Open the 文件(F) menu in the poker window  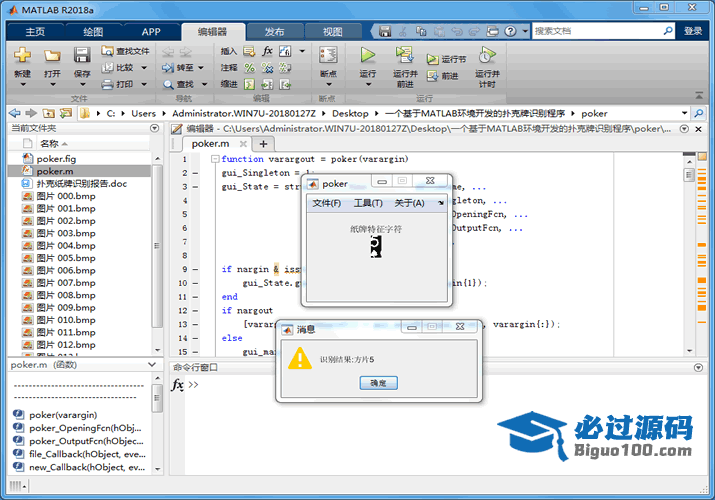click(x=326, y=203)
